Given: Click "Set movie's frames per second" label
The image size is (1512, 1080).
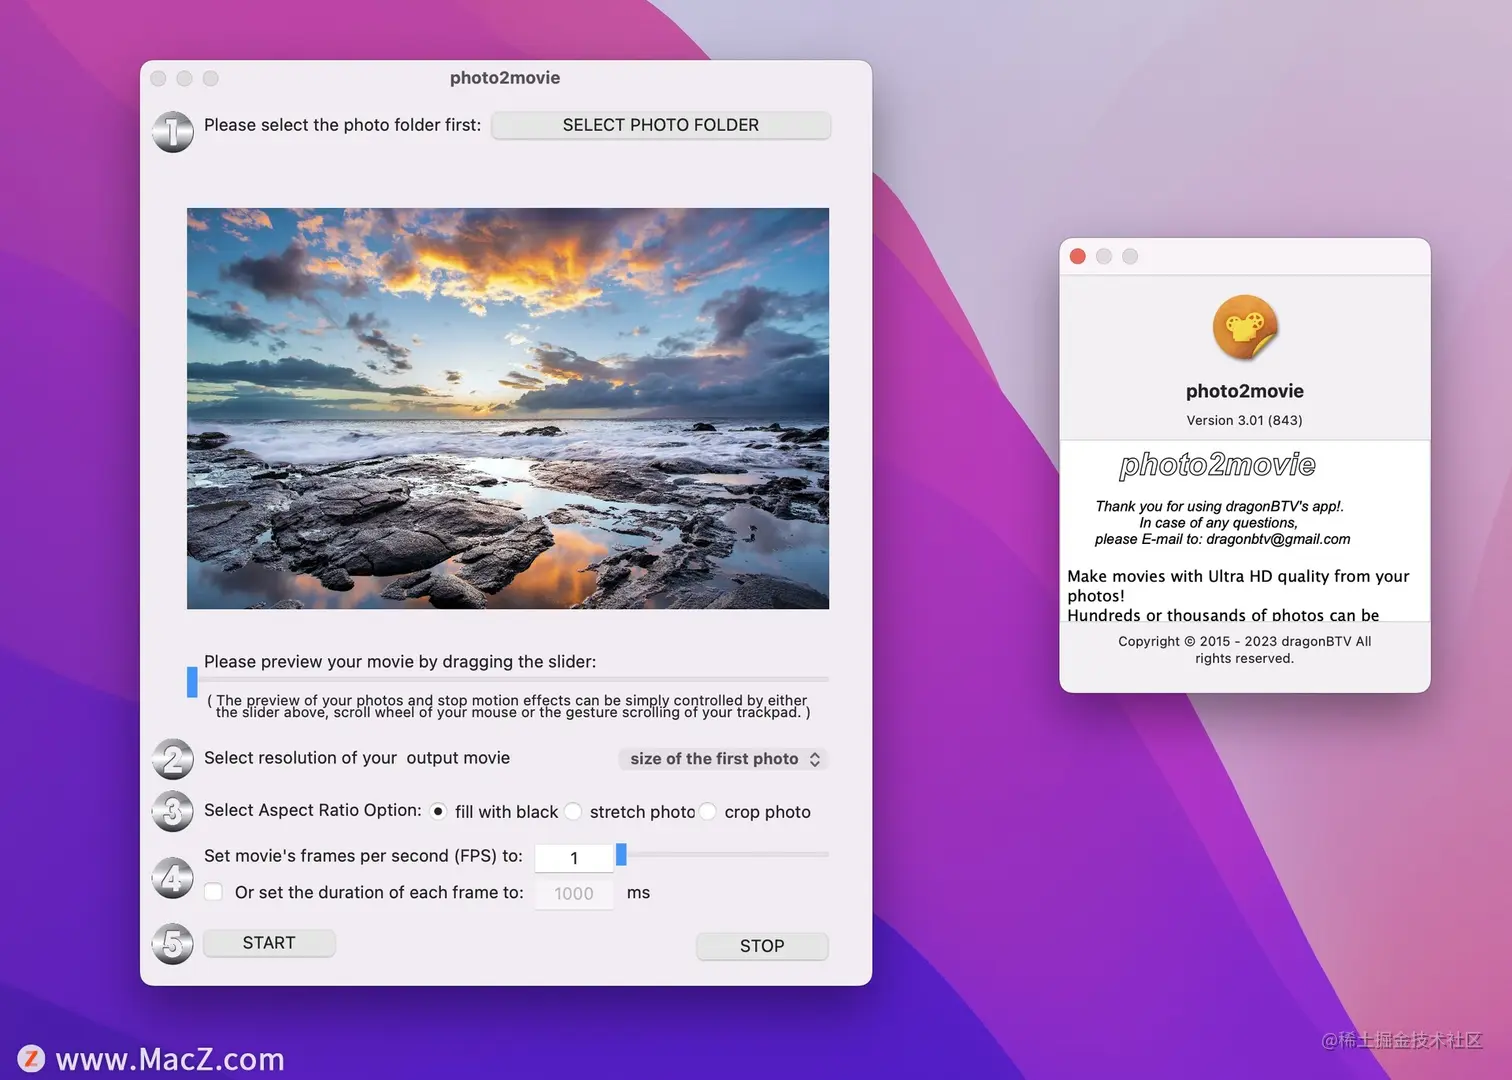Looking at the screenshot, I should coord(363,856).
